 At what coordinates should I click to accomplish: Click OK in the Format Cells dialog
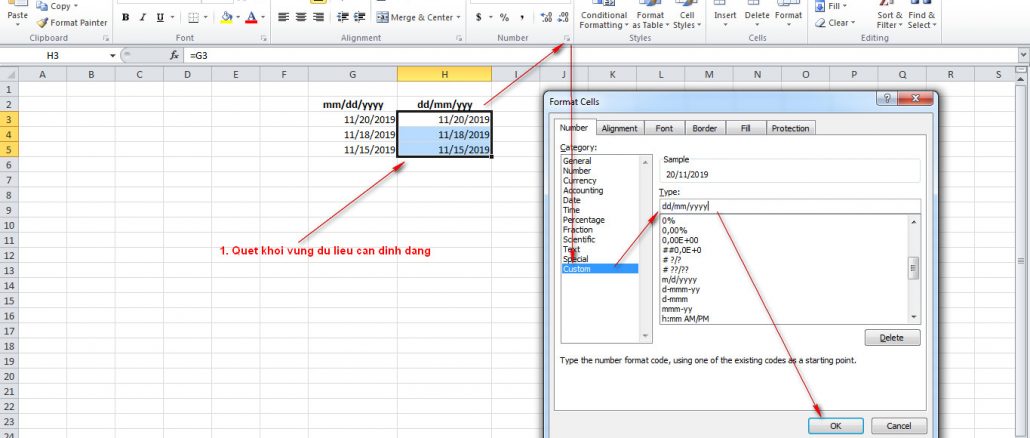point(835,426)
